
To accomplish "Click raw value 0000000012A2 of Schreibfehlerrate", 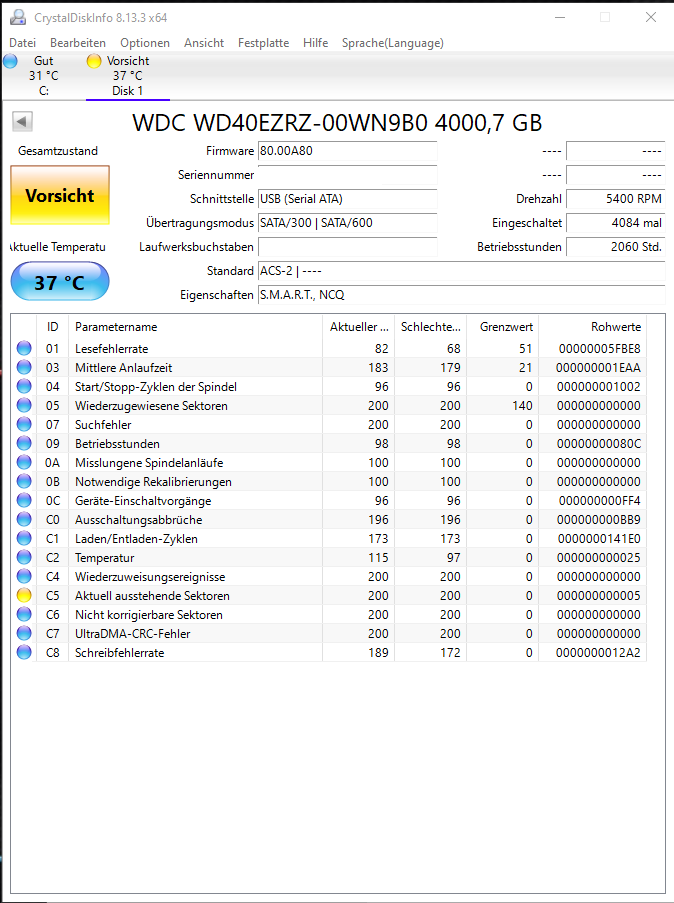I will pyautogui.click(x=598, y=652).
